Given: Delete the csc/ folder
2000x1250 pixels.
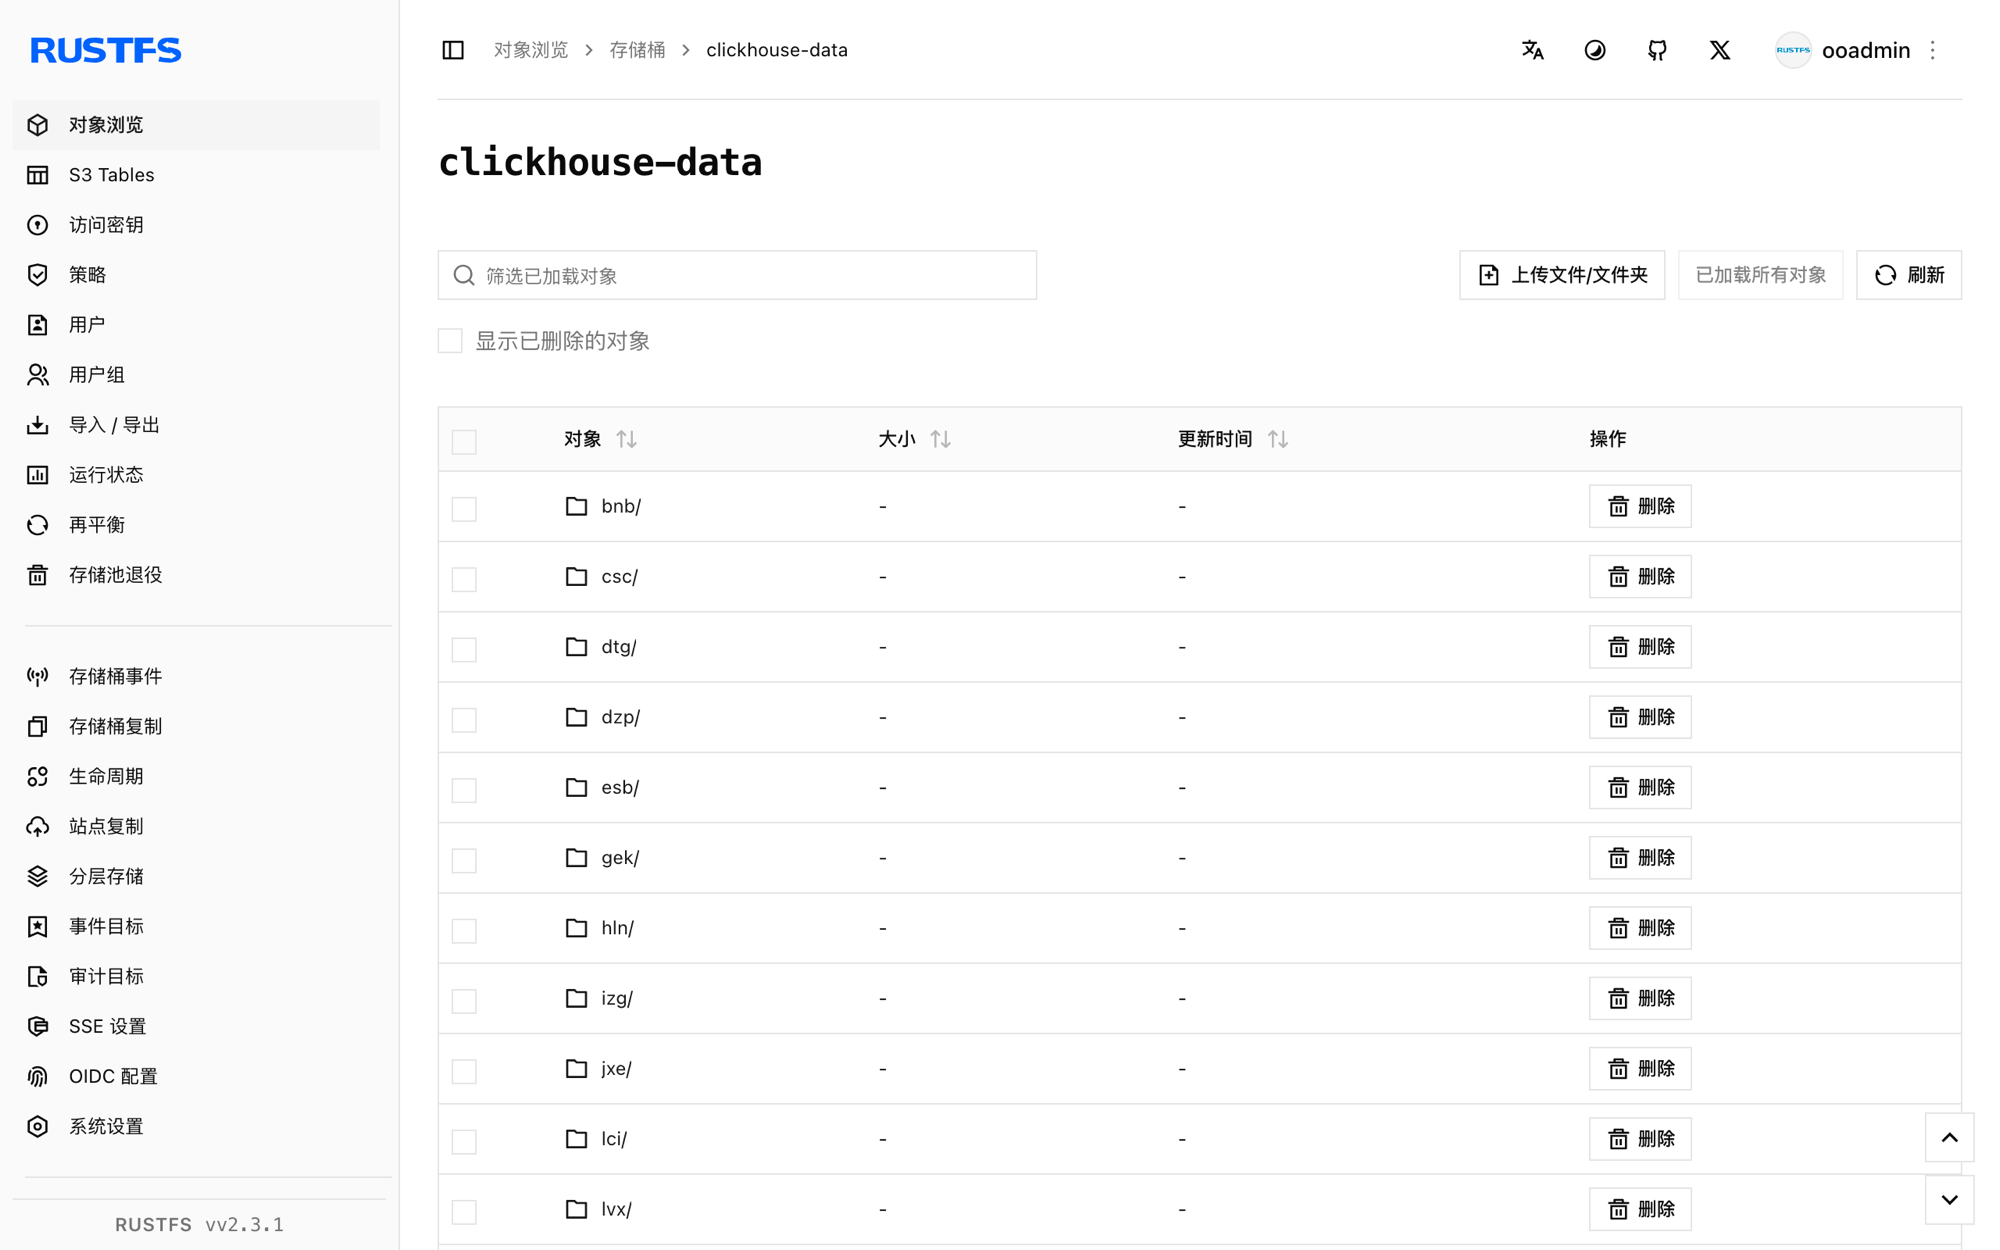Looking at the screenshot, I should tap(1640, 577).
